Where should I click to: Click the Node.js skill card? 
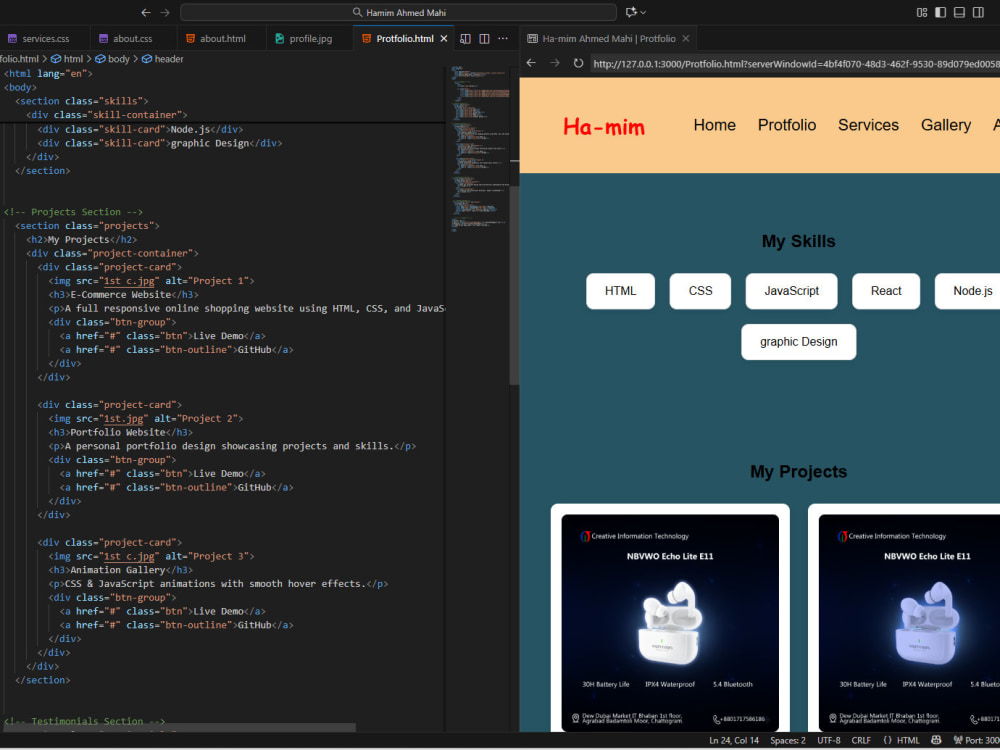pos(968,291)
